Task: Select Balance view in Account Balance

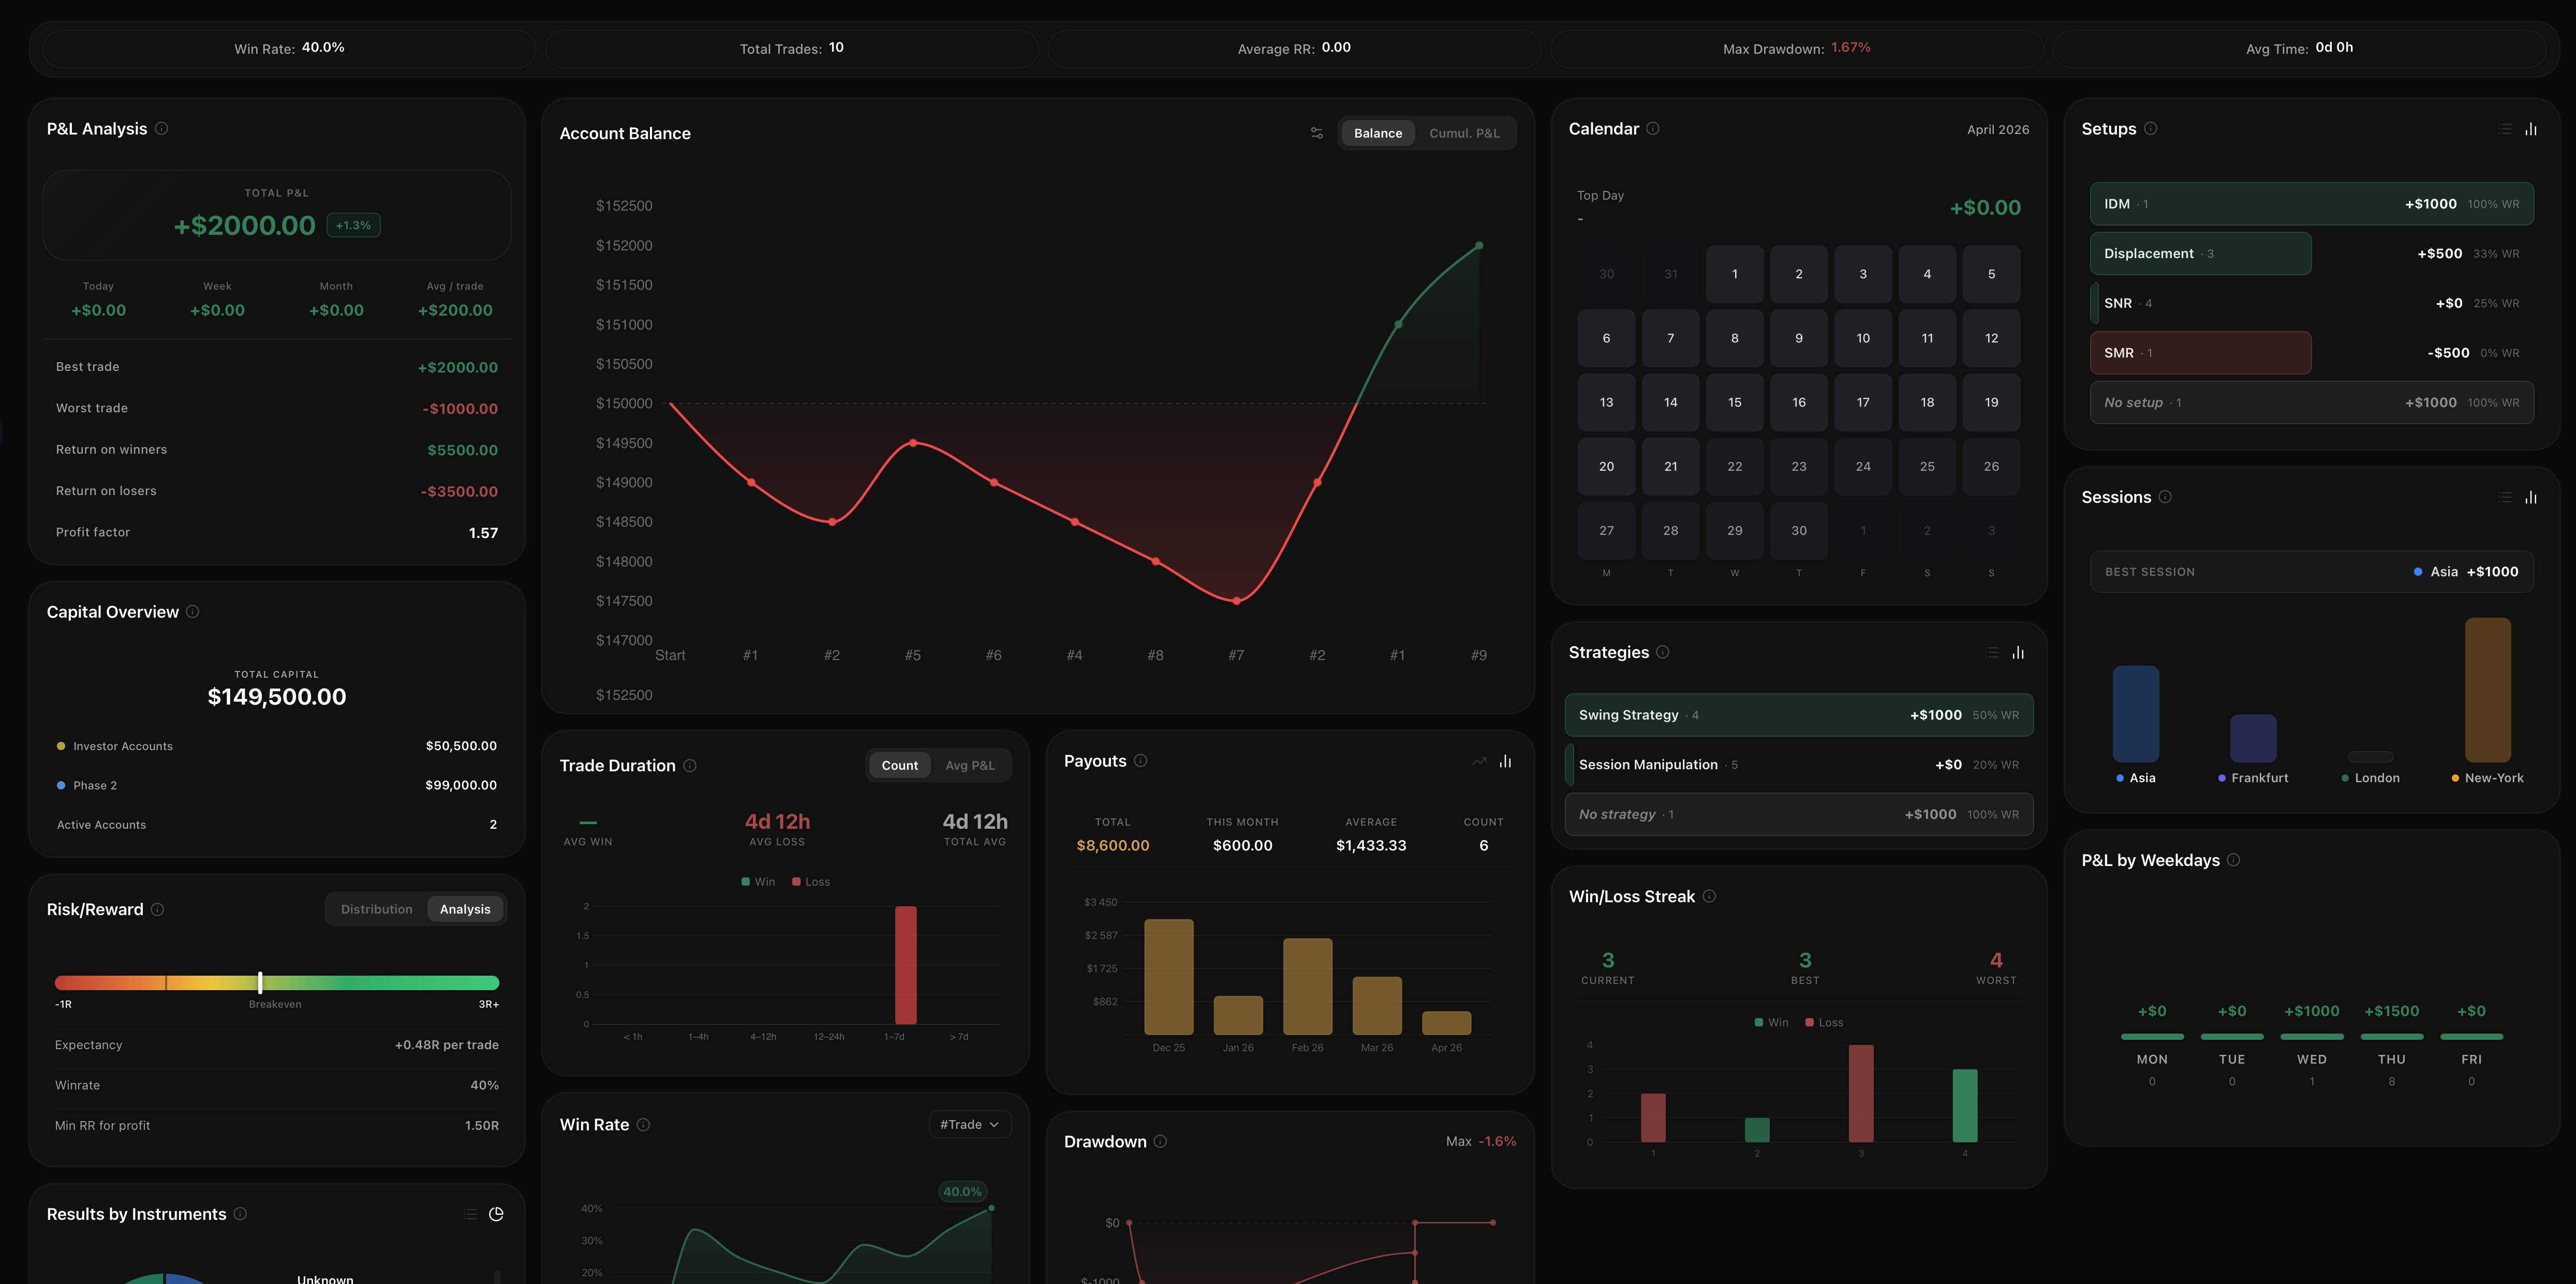Action: 1377,133
